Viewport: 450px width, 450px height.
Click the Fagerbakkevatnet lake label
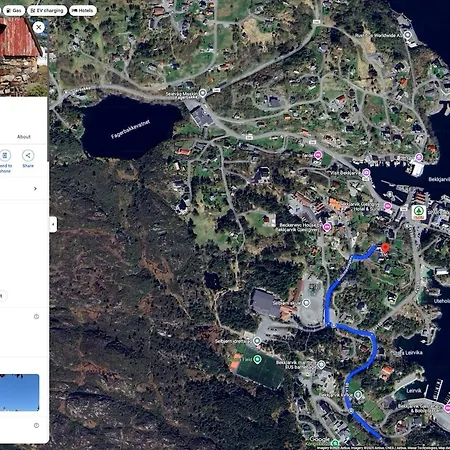130,129
